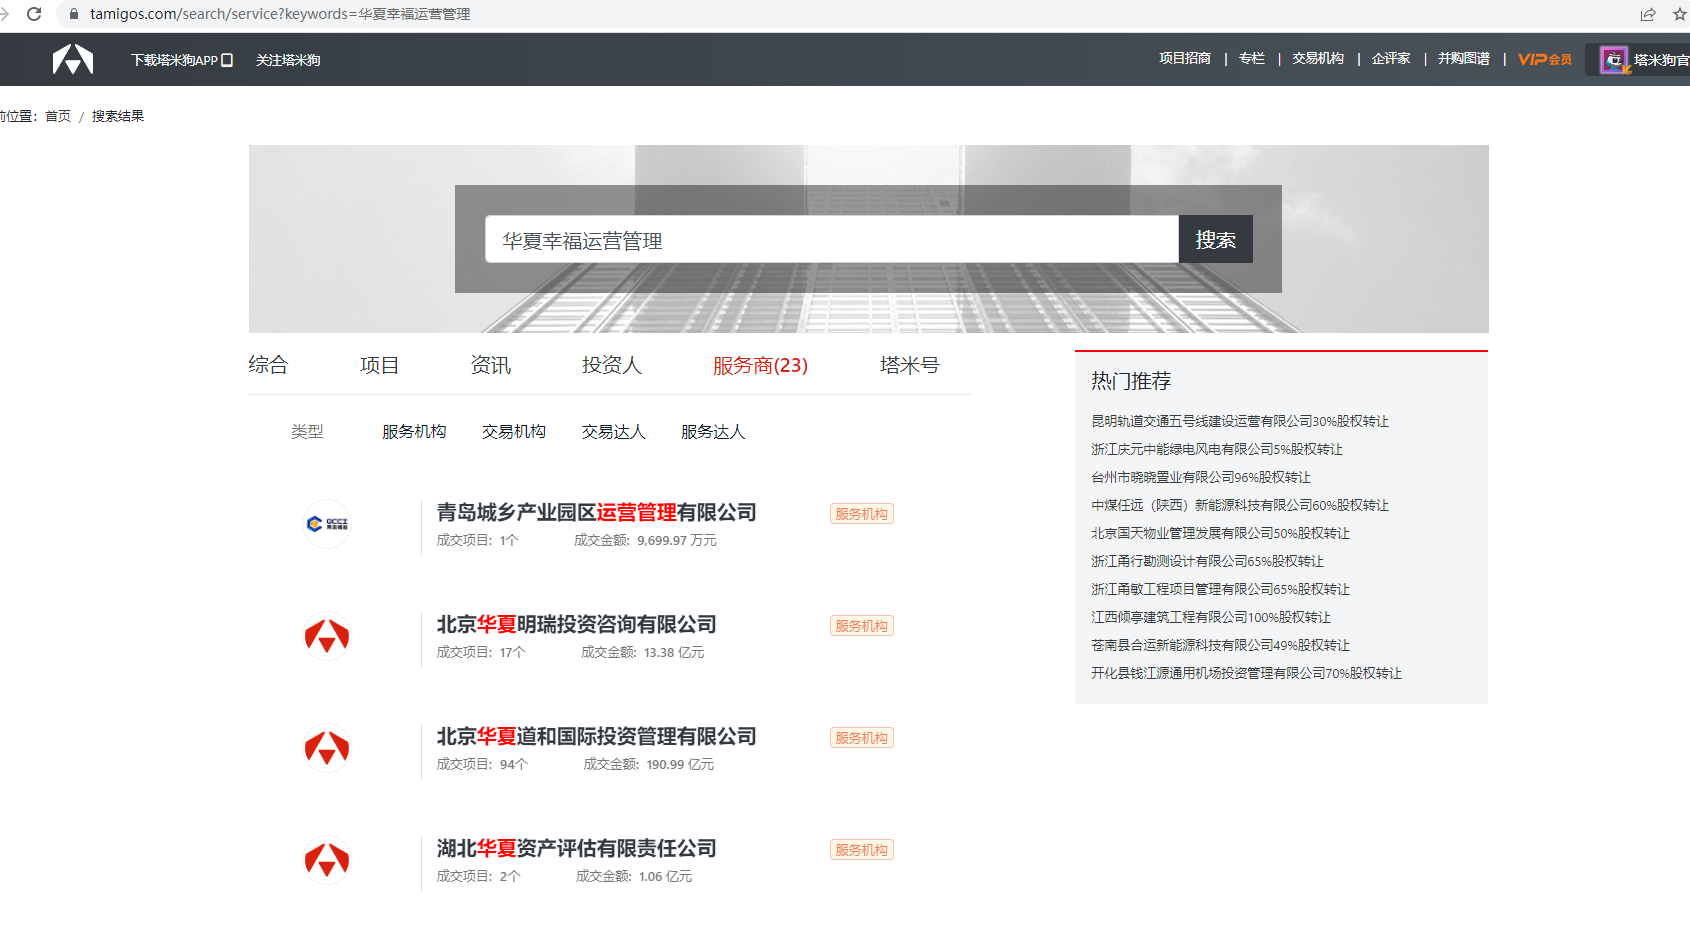Click the search input field containing 华夏幸福运营管理

[x=832, y=240]
